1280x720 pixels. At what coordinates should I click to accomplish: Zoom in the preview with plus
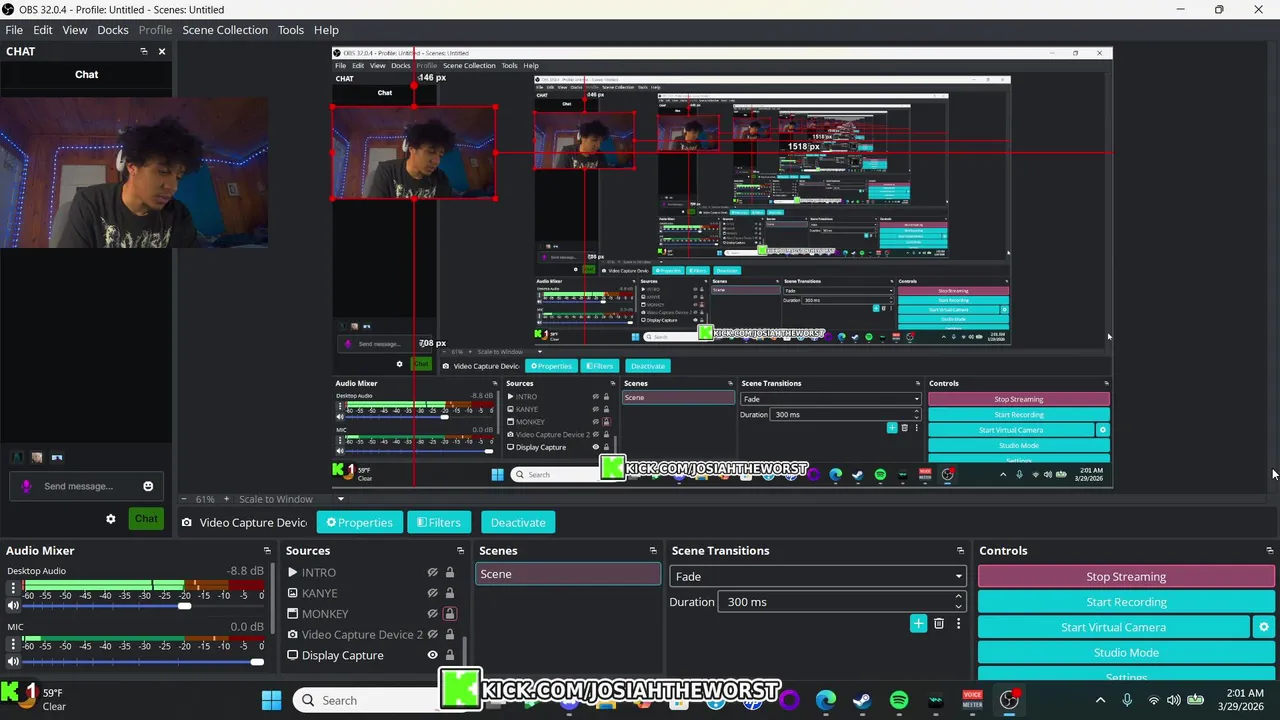click(x=228, y=499)
